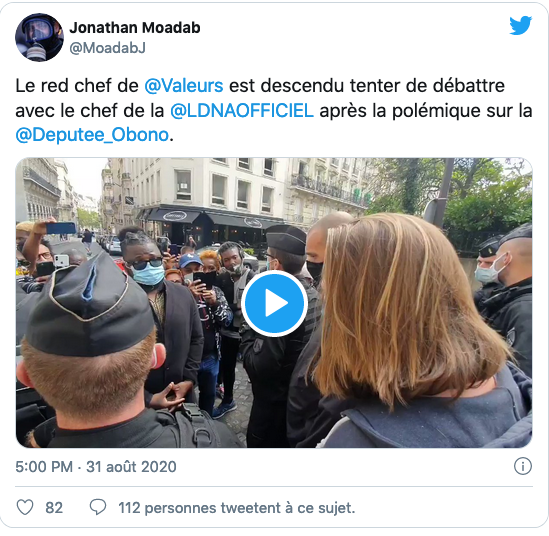549x536 pixels.
Task: Open the @Valeurs mention link
Action: click(184, 86)
